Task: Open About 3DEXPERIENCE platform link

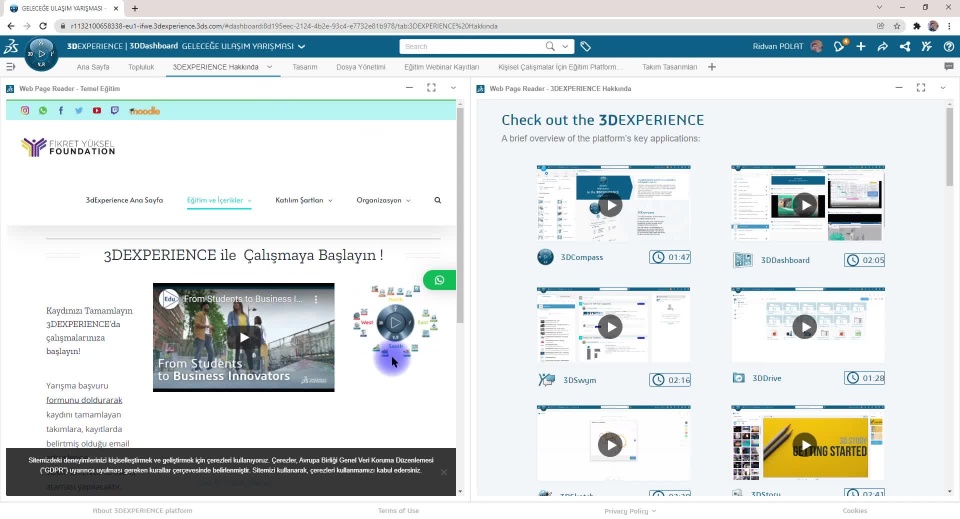Action: pos(142,510)
